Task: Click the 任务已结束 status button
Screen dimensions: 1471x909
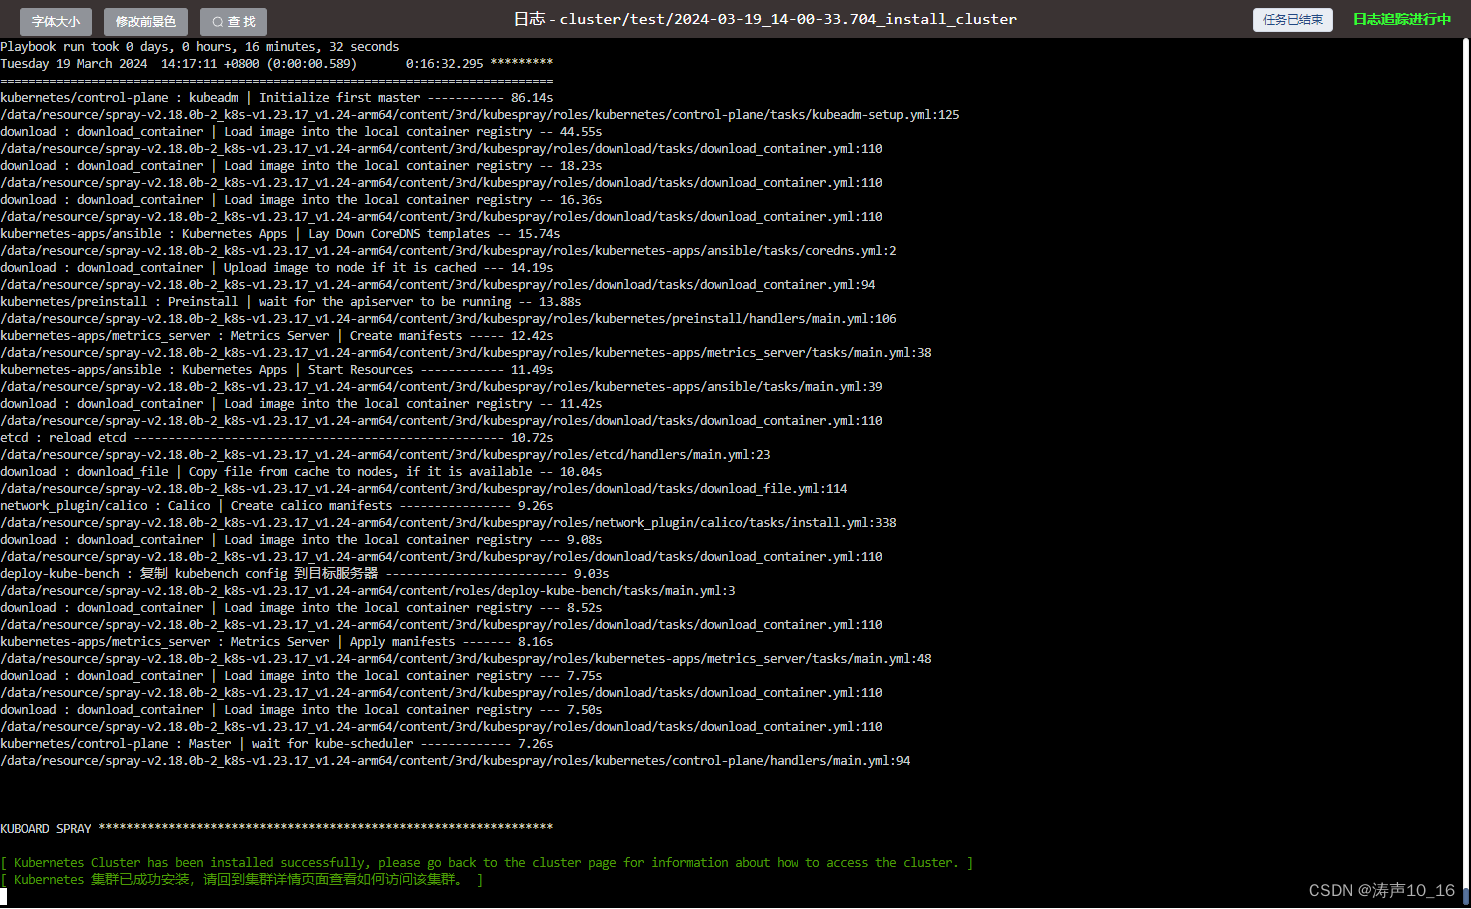Action: (1292, 20)
